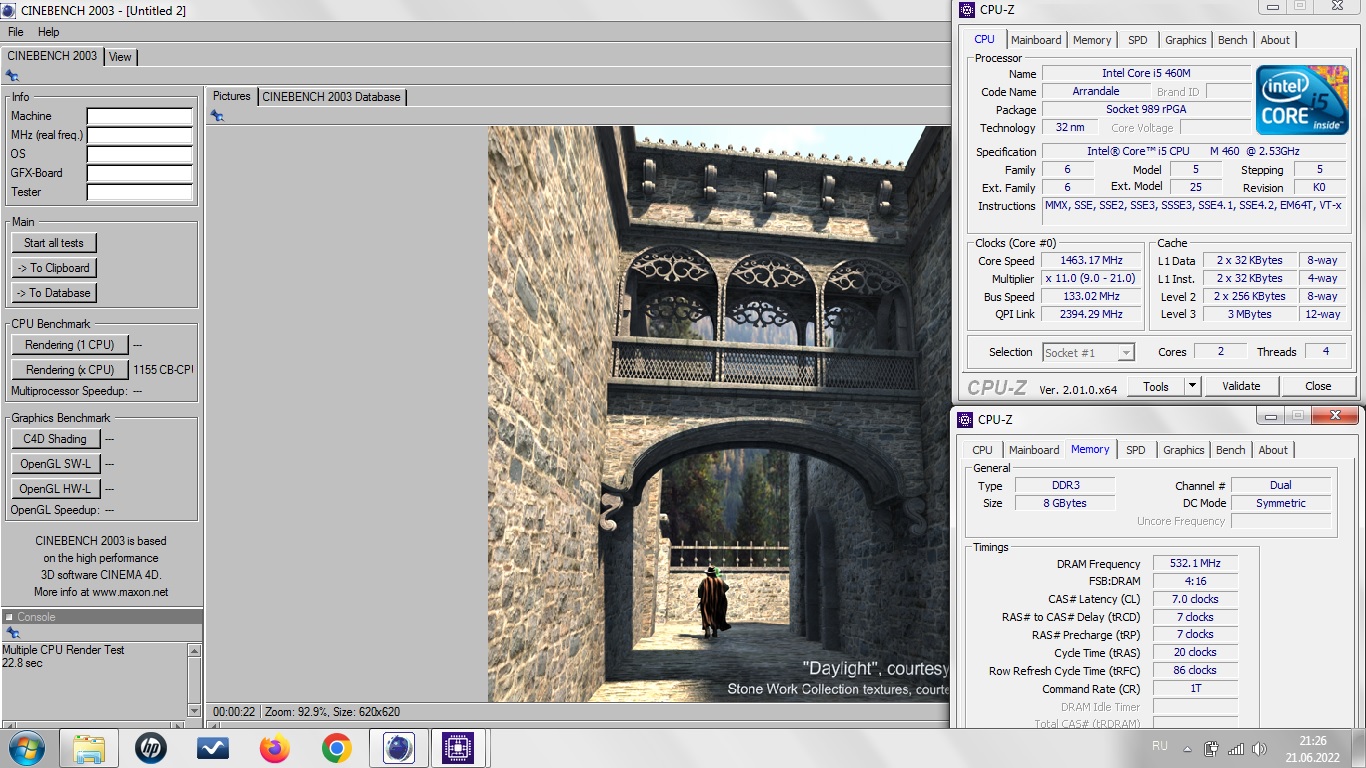The image size is (1366, 768).
Task: Open the Bench tab in lower CPU-Z window
Action: click(x=1231, y=450)
